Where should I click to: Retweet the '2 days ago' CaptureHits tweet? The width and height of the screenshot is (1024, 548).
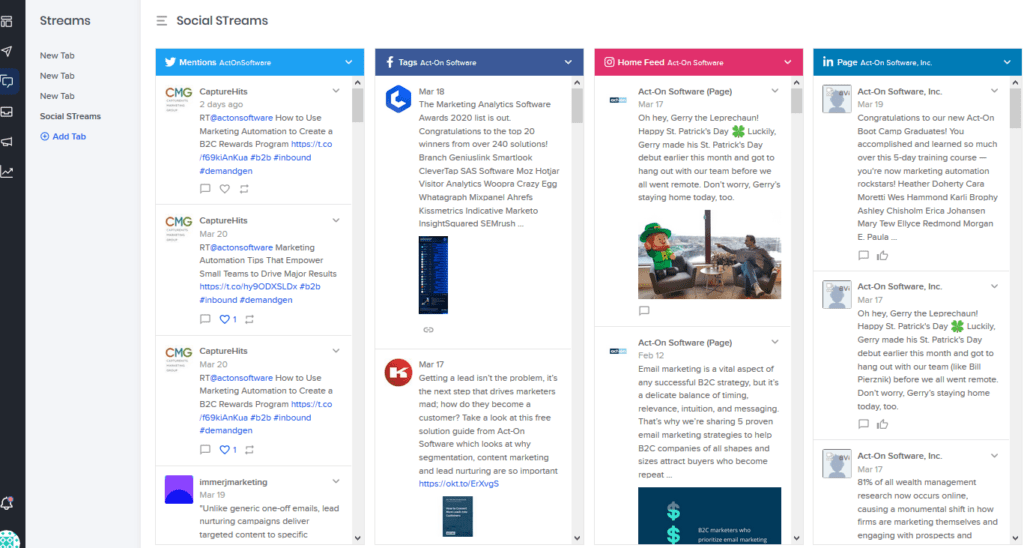point(244,189)
